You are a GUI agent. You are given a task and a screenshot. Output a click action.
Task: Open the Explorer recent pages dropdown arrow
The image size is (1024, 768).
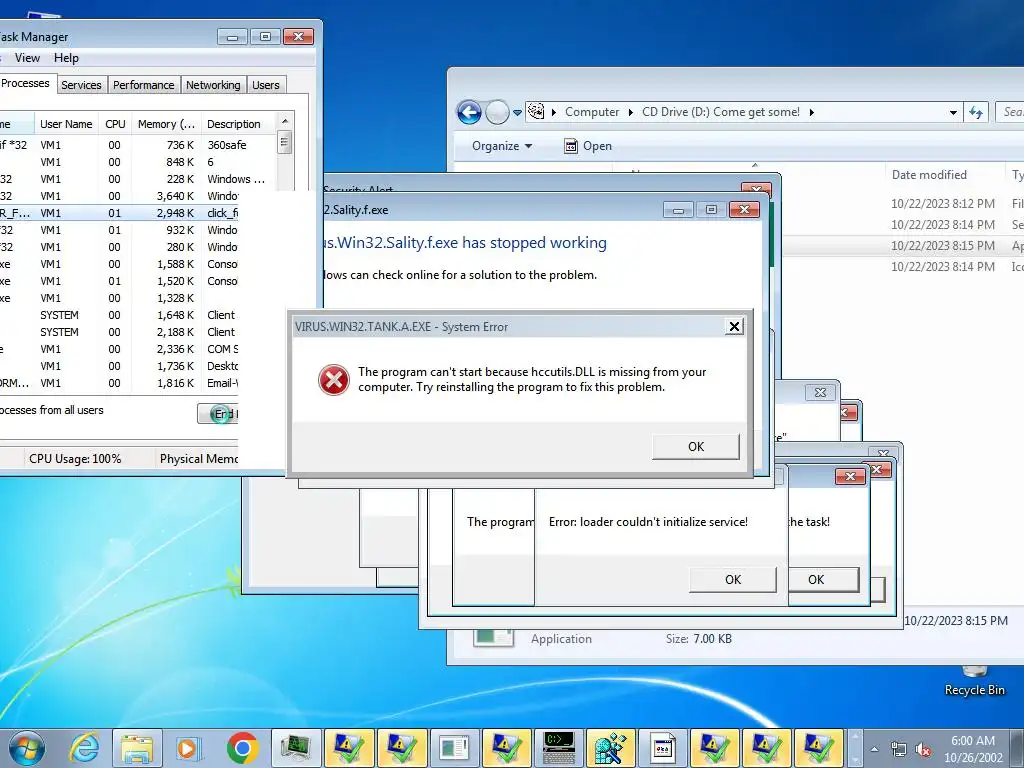[517, 113]
